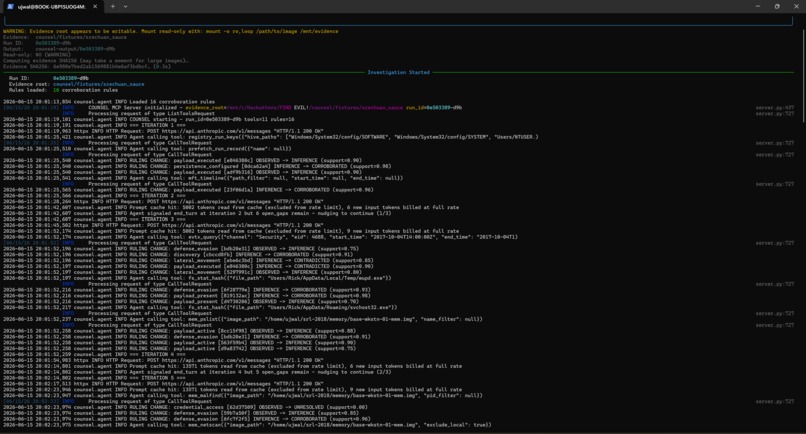Click the PowerShell icon on the terminal tab
Viewport: 806px width, 434px height.
(x=10, y=7)
